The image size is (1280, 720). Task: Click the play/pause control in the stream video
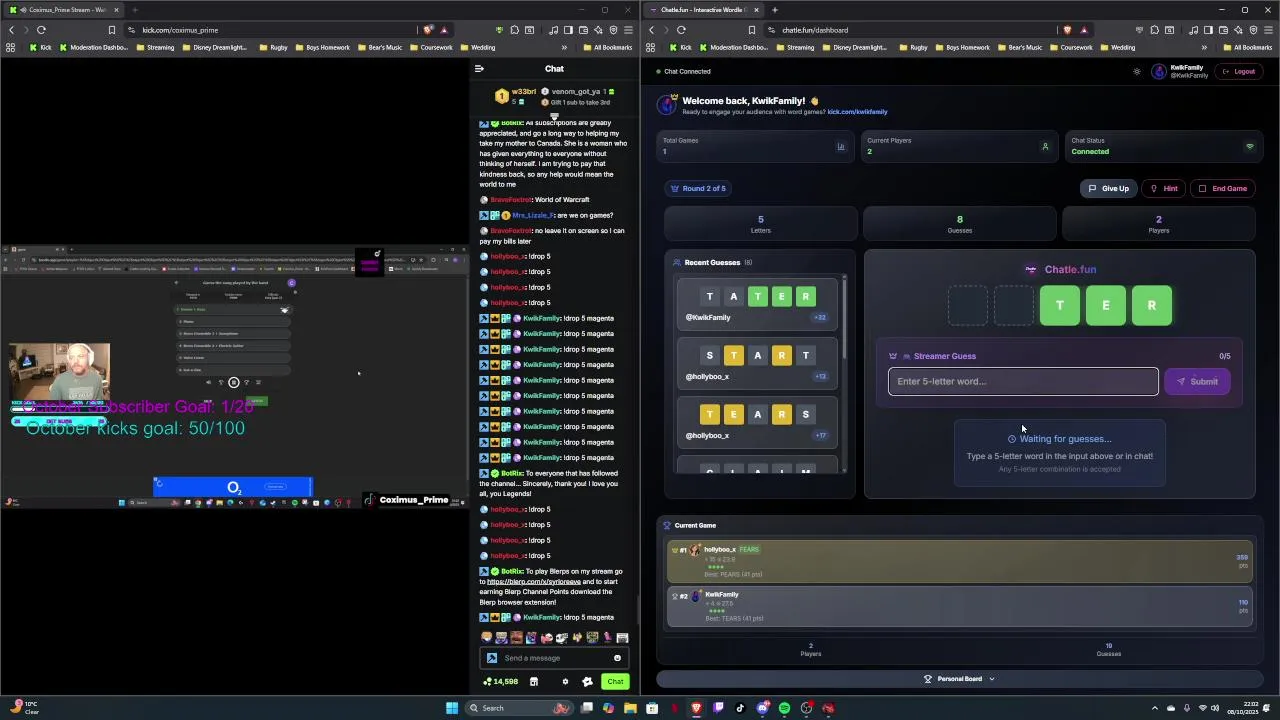click(x=234, y=382)
